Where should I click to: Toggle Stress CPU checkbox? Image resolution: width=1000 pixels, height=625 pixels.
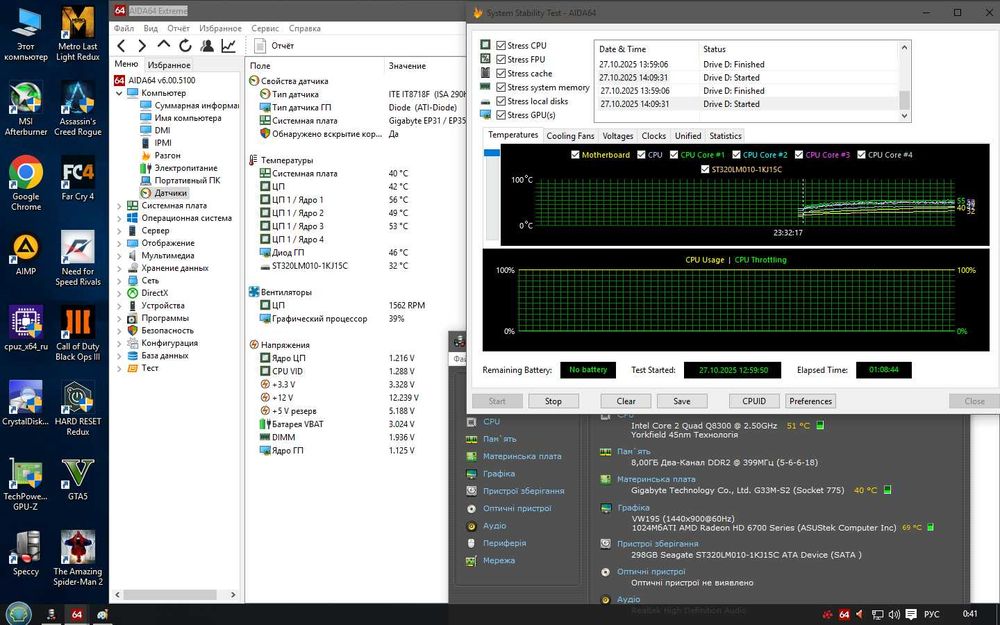click(x=501, y=45)
